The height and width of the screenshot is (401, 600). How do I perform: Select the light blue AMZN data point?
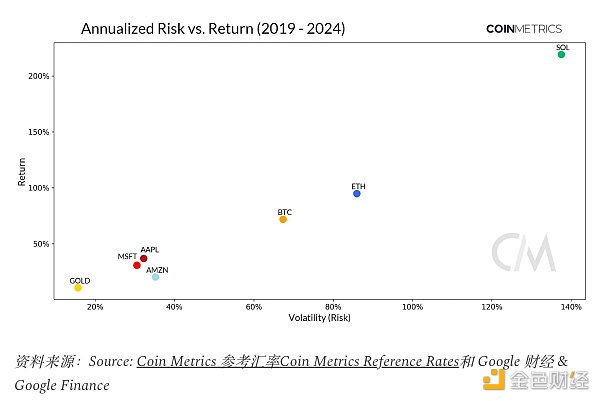tap(155, 277)
